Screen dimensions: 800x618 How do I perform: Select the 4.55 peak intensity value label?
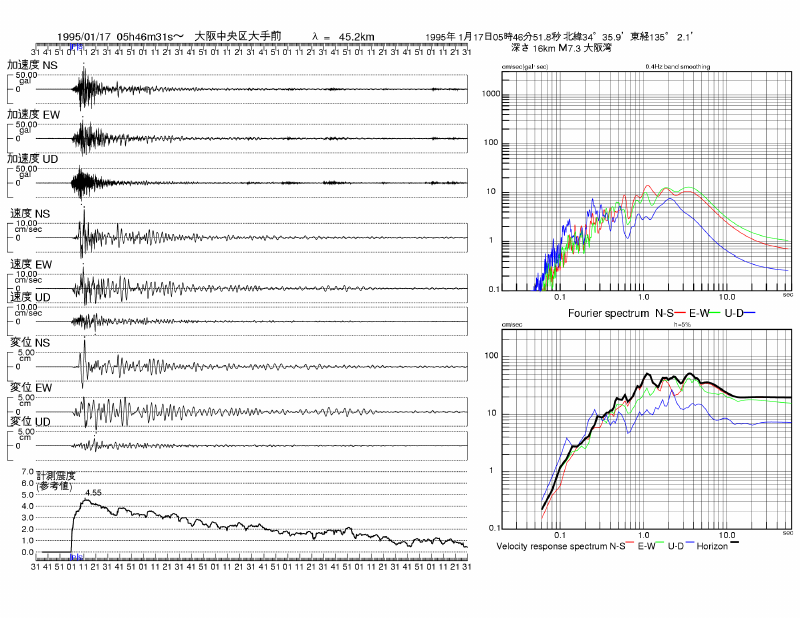[x=94, y=493]
